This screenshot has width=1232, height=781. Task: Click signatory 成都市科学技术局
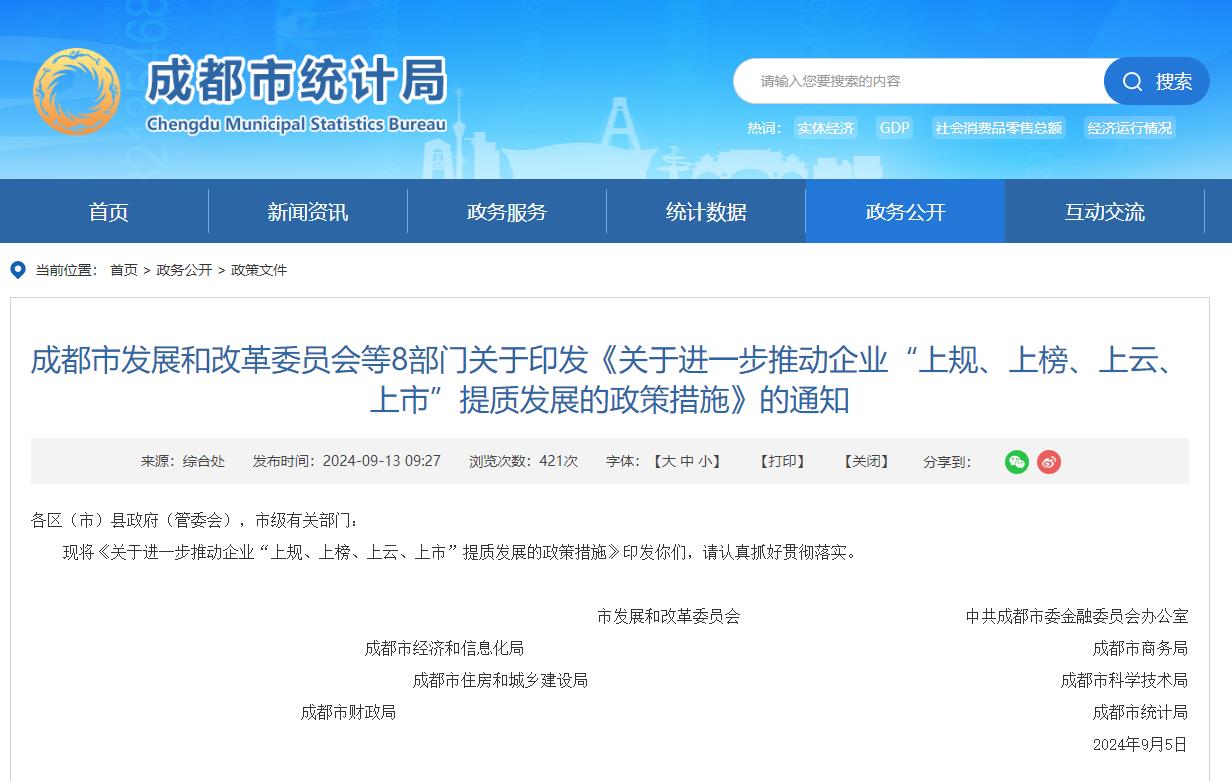click(1124, 681)
